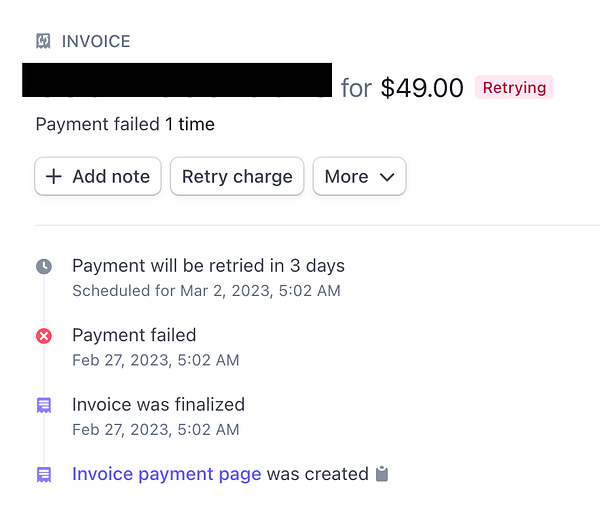Viewport: 600px width, 520px height.
Task: Select the 'Payment failed' timeline event
Action: click(134, 335)
